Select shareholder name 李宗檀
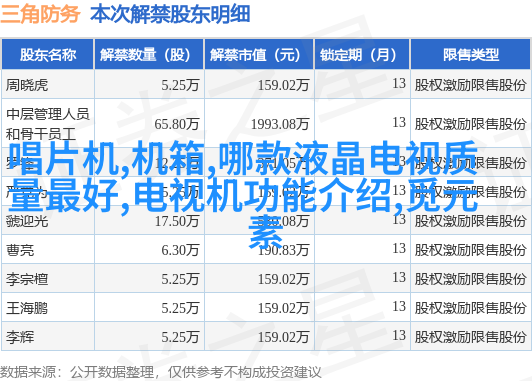Viewport: 532px width, 381px height. (x=27, y=279)
